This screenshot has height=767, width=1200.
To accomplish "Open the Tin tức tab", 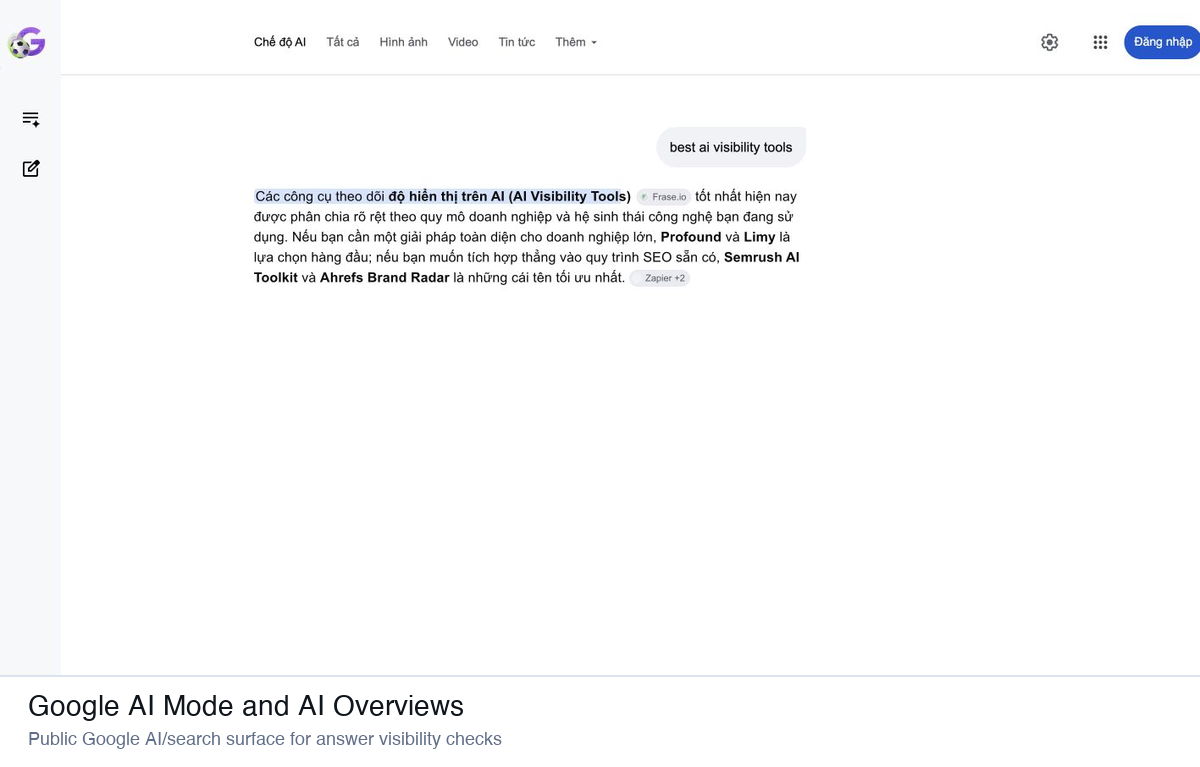I will click(517, 42).
